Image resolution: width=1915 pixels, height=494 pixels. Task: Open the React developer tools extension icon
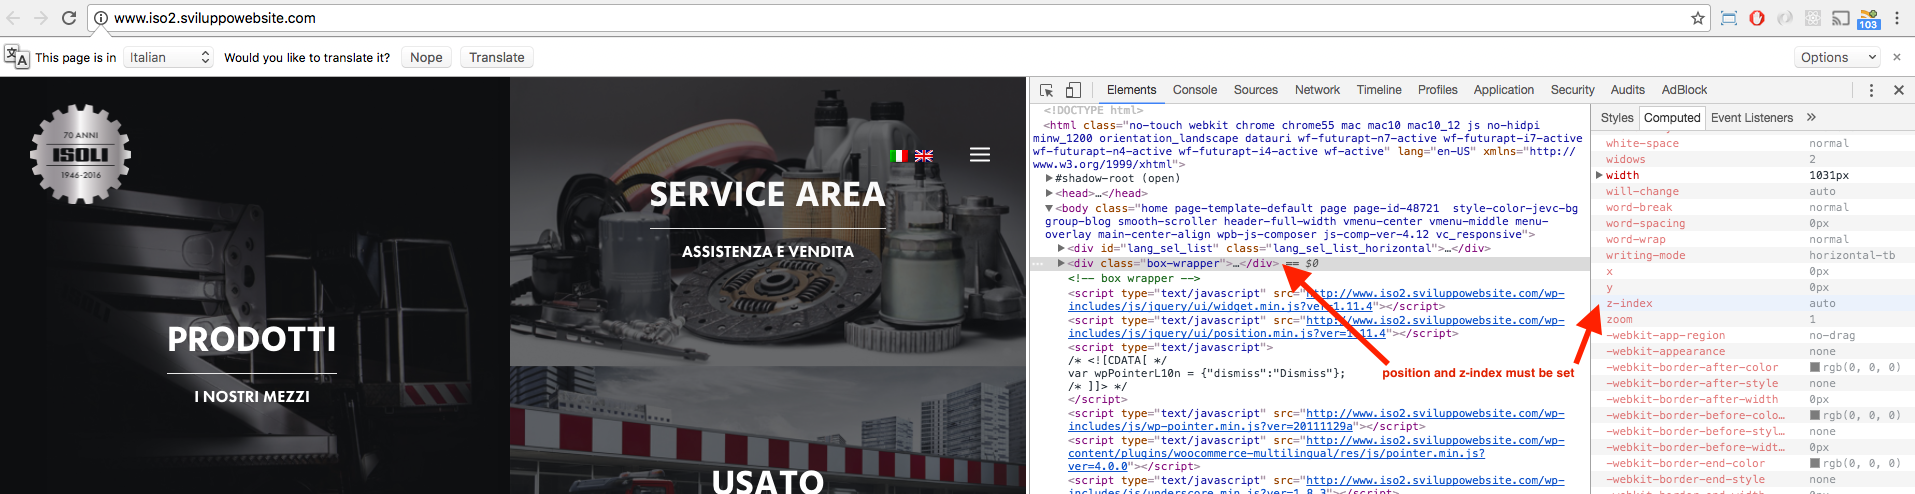(1813, 18)
